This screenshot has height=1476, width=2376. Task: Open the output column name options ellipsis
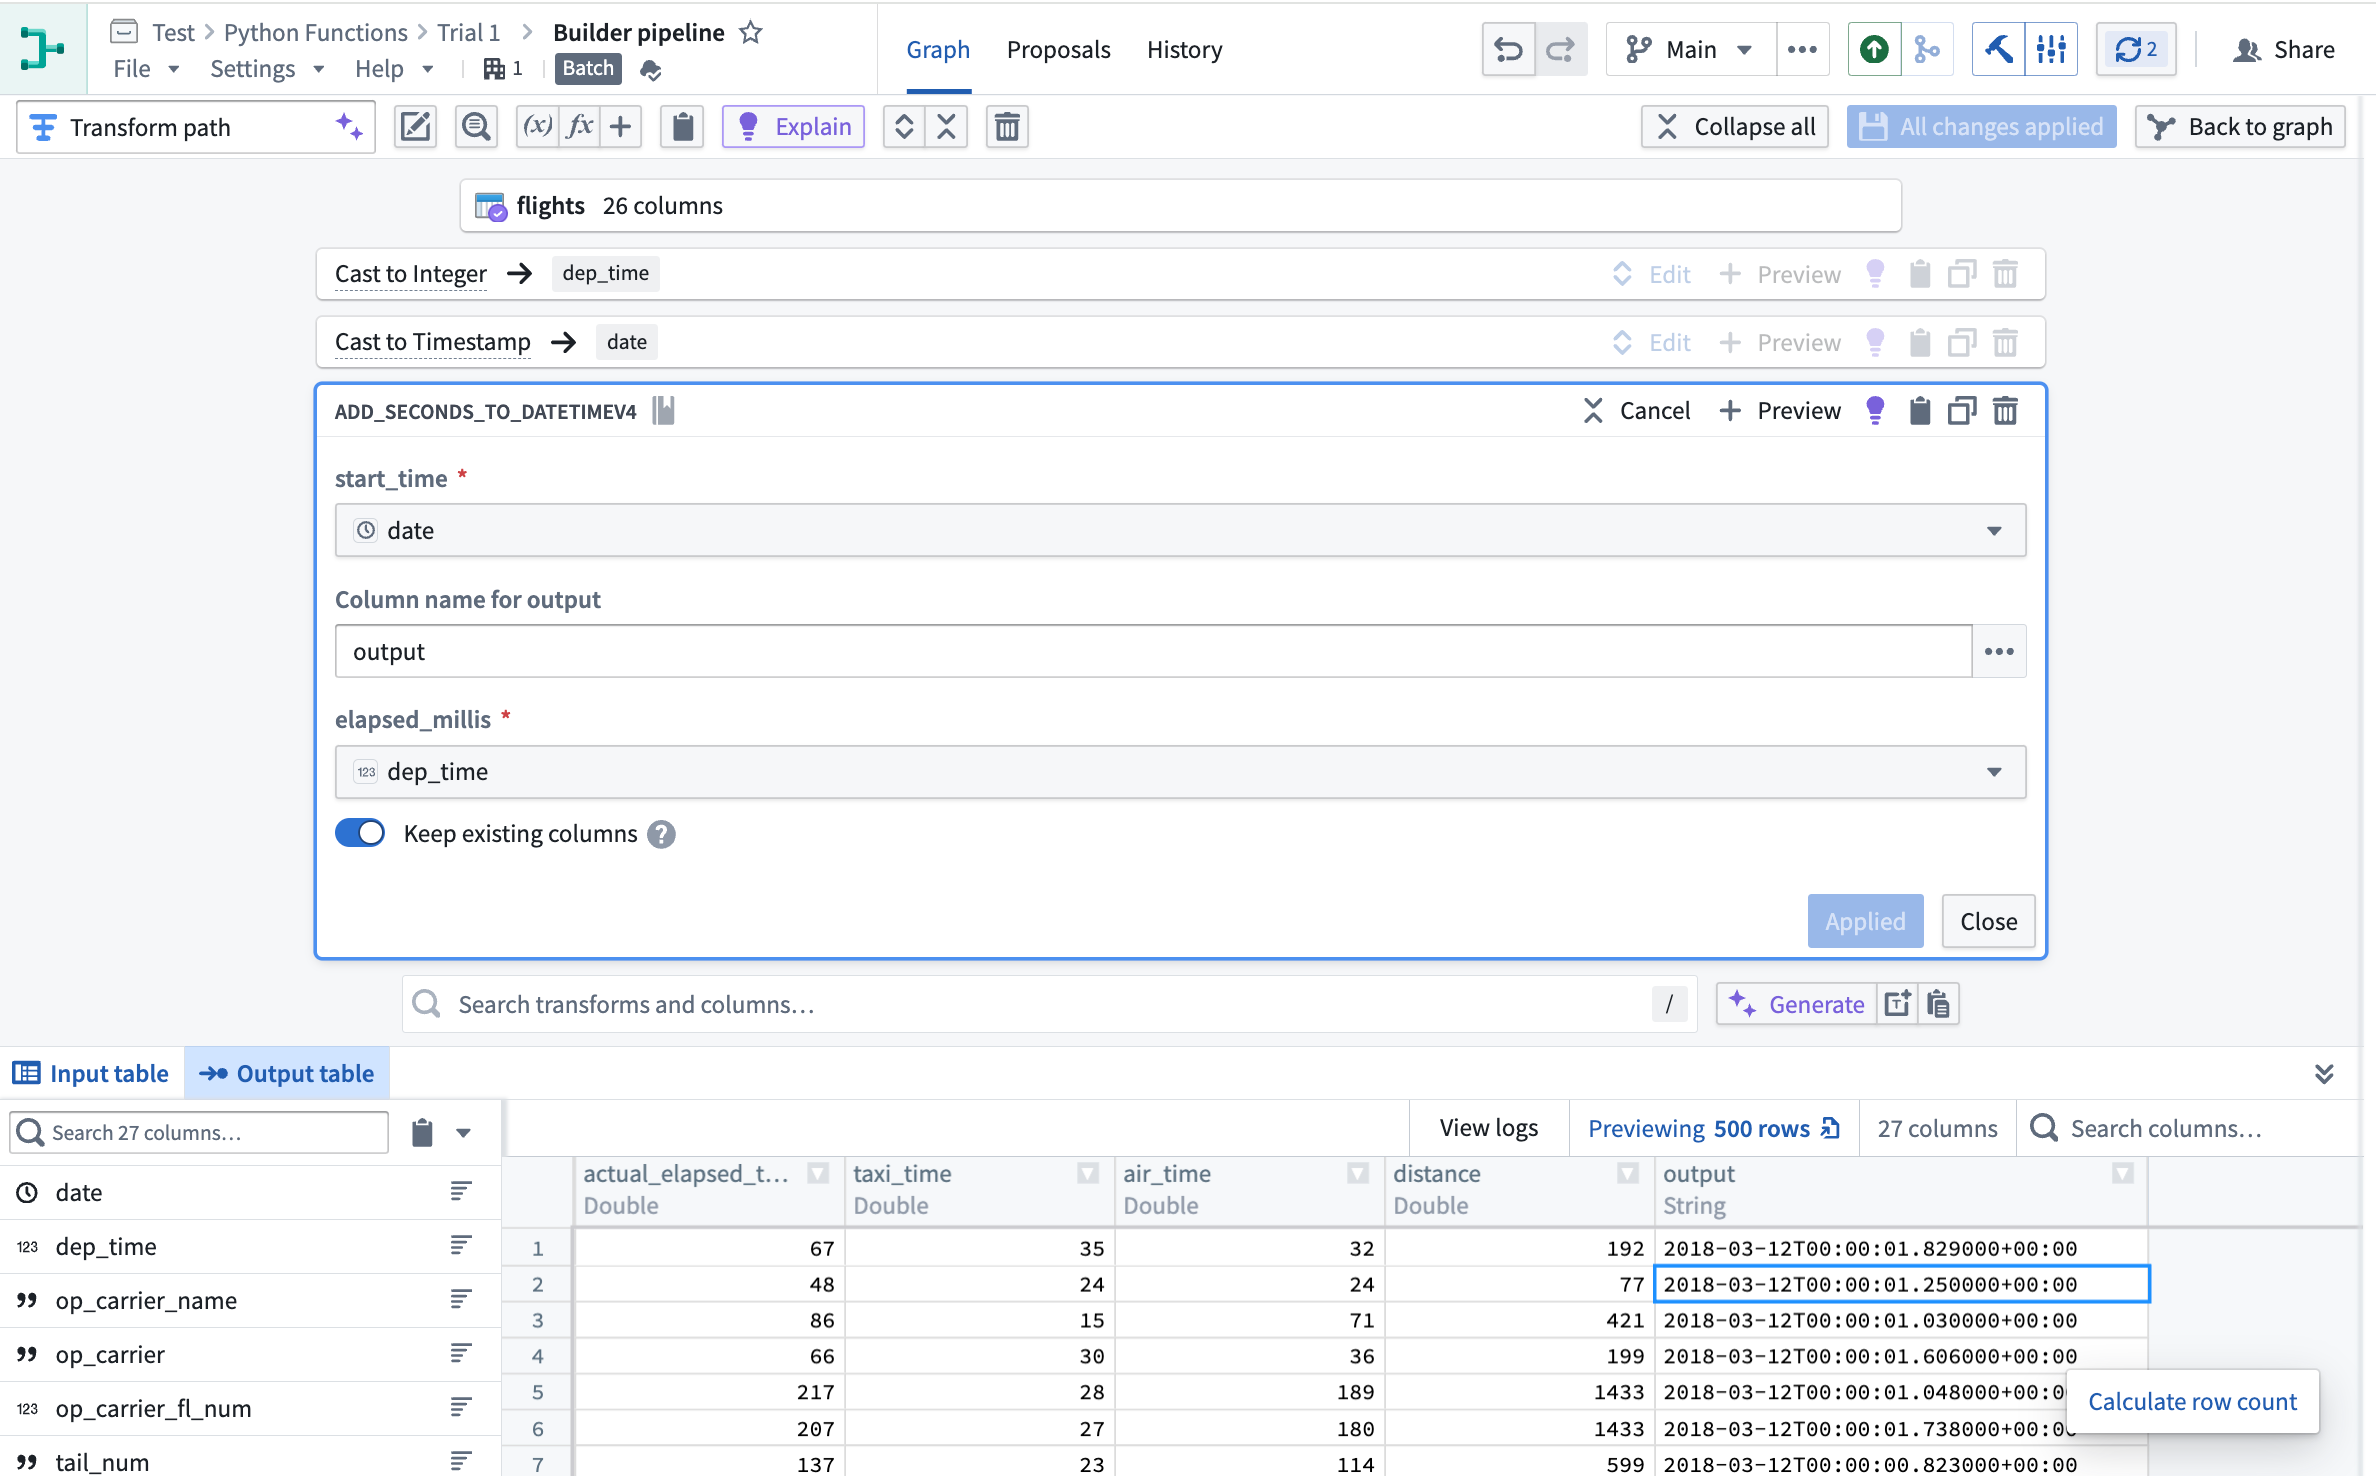(x=1999, y=651)
